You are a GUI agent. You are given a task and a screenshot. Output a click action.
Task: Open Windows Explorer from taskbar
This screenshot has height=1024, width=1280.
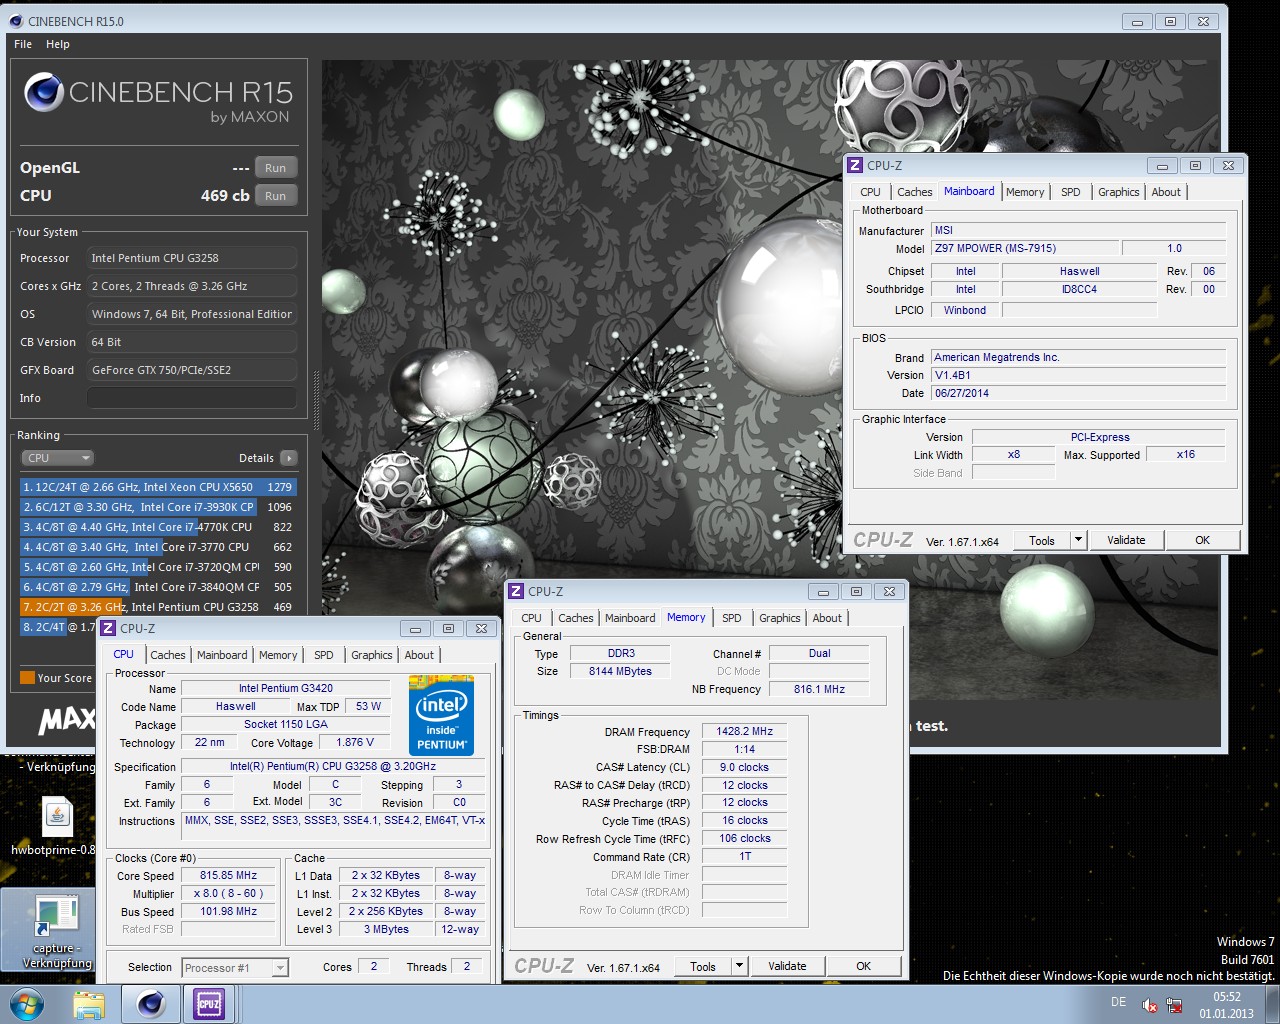[88, 1004]
